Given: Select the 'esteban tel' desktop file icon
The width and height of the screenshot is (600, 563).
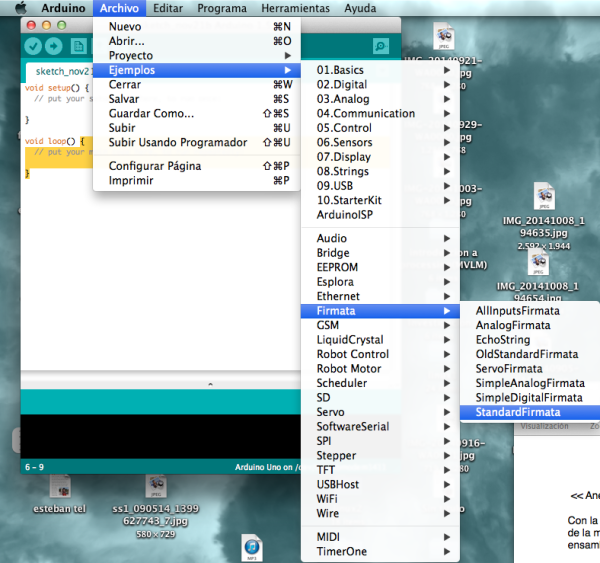Looking at the screenshot, I should [60, 488].
